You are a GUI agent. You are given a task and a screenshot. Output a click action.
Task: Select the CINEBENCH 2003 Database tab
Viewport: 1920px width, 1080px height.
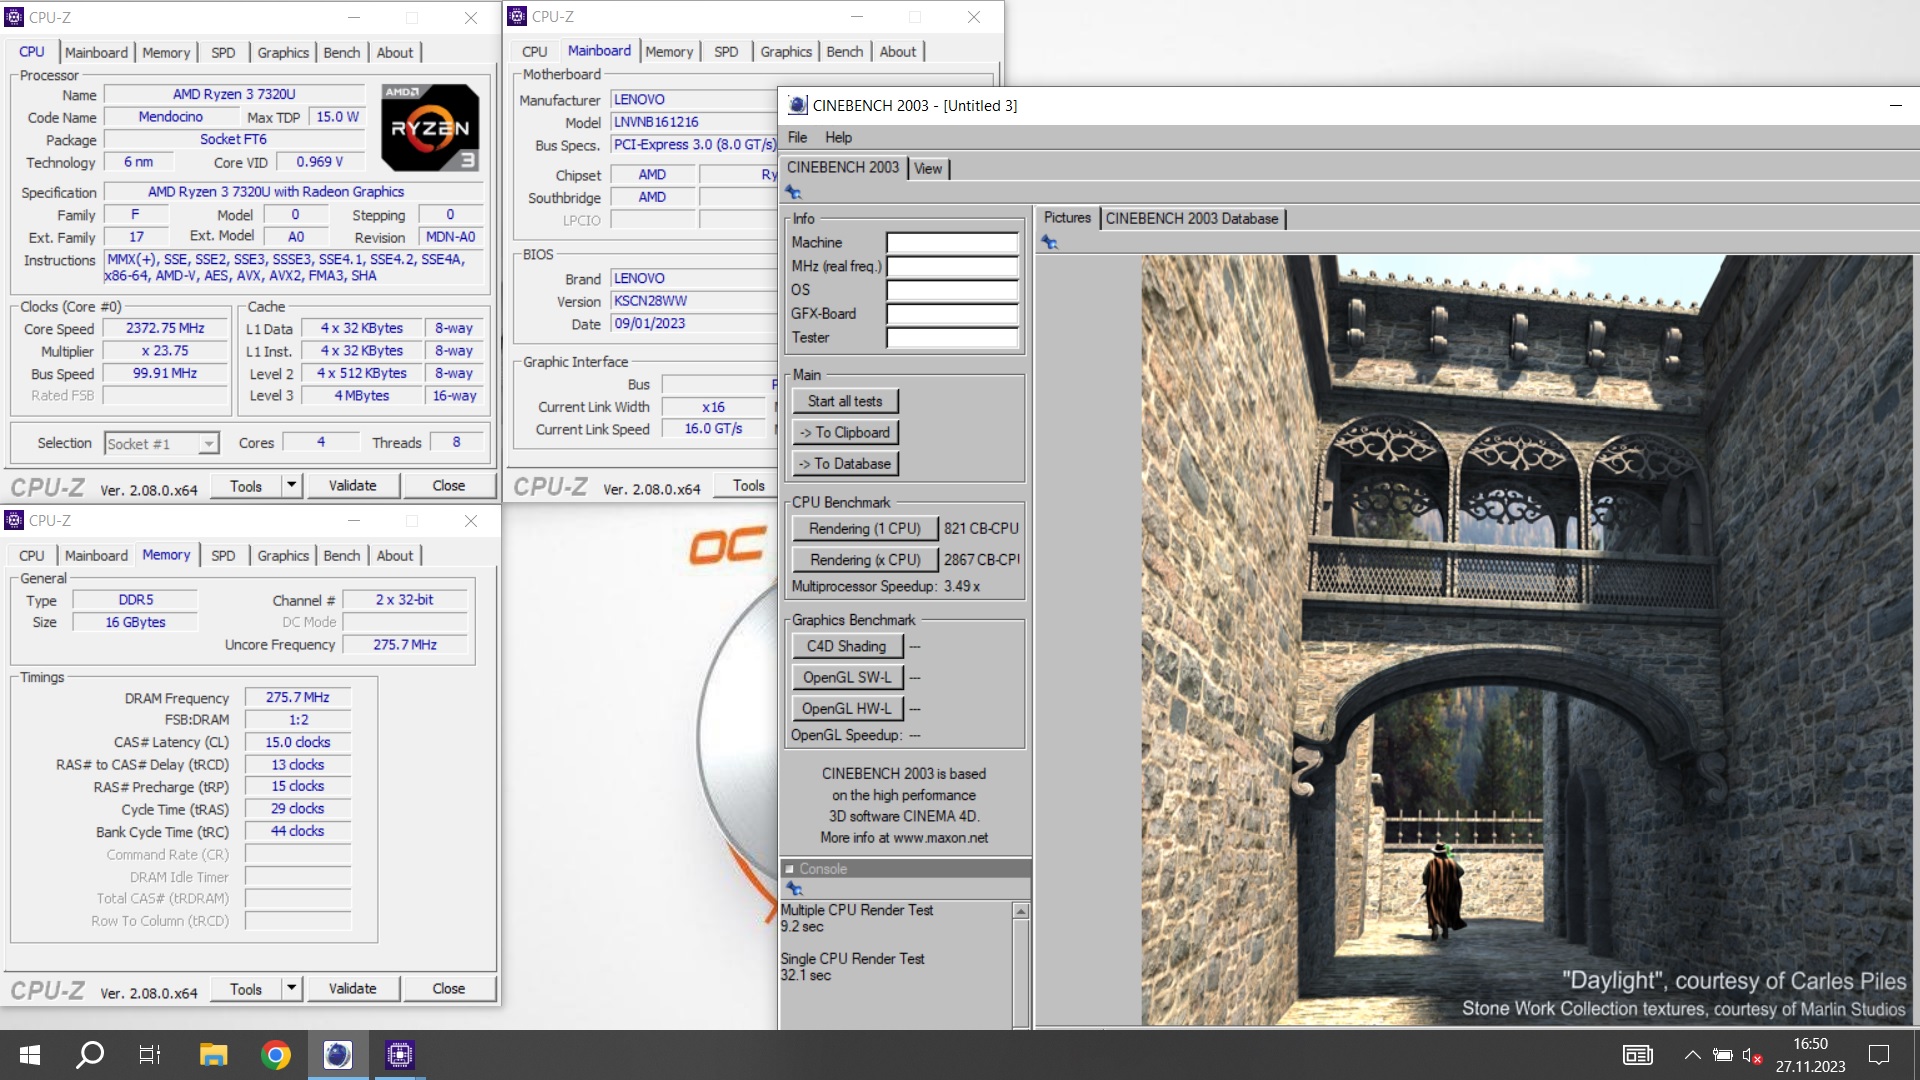pos(1191,218)
